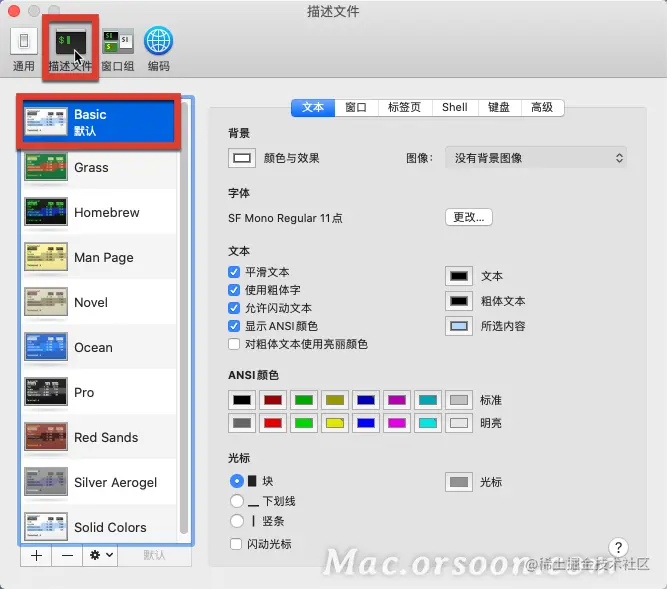Select the Basic profile thumbnail

coord(46,122)
